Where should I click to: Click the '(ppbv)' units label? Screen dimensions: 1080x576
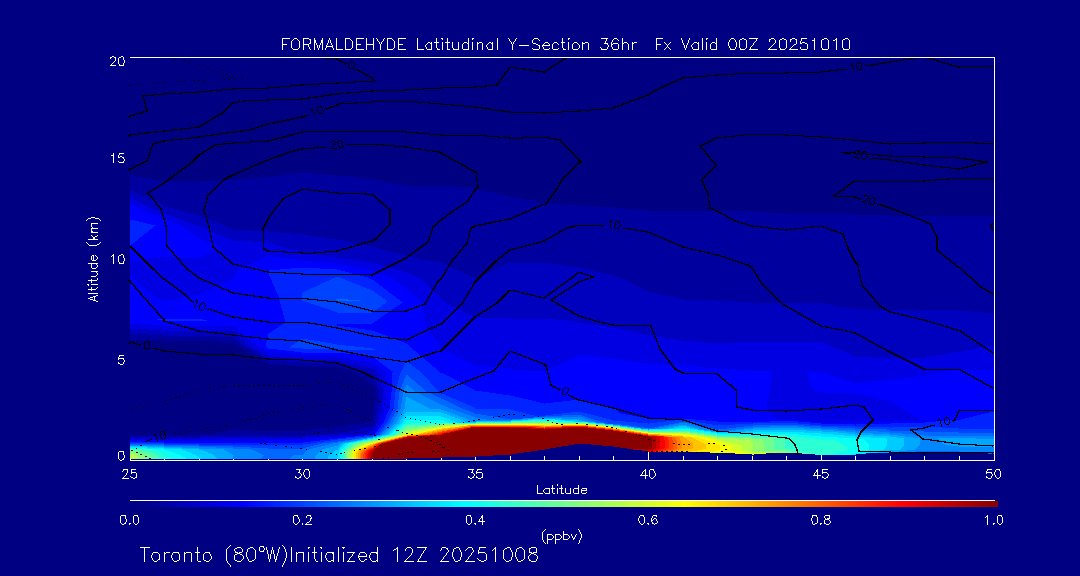point(561,536)
